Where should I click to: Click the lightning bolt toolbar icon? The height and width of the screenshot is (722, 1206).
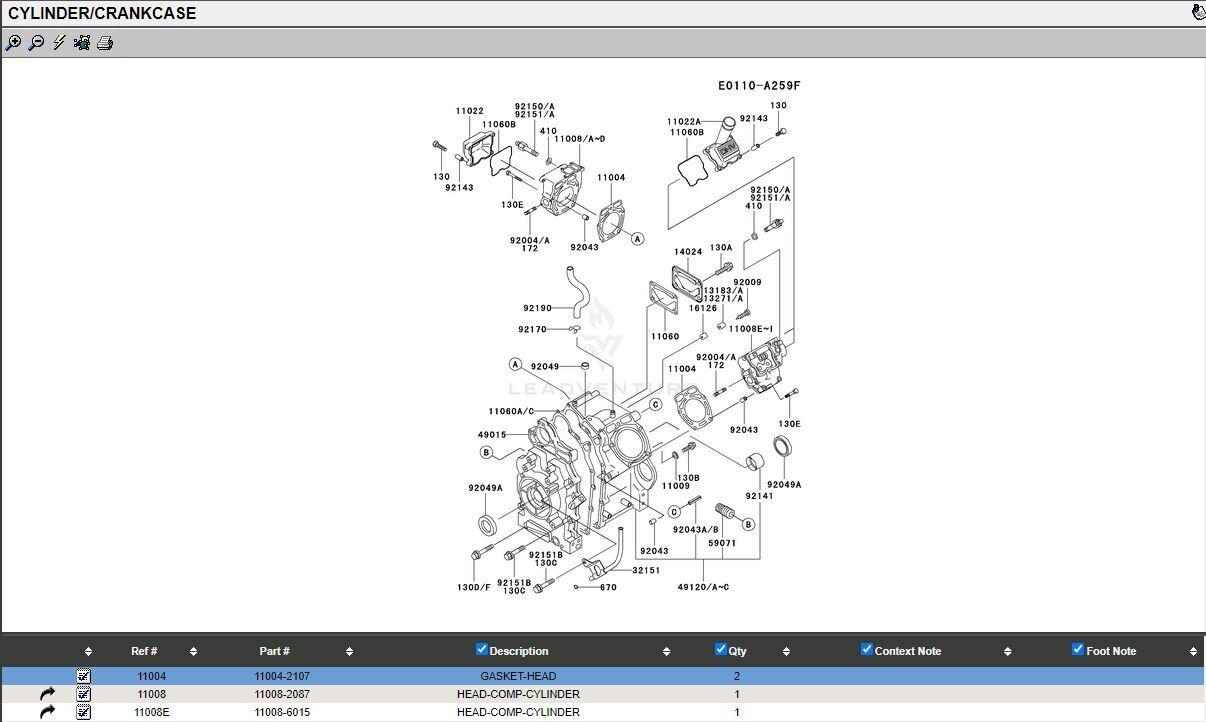(x=59, y=43)
